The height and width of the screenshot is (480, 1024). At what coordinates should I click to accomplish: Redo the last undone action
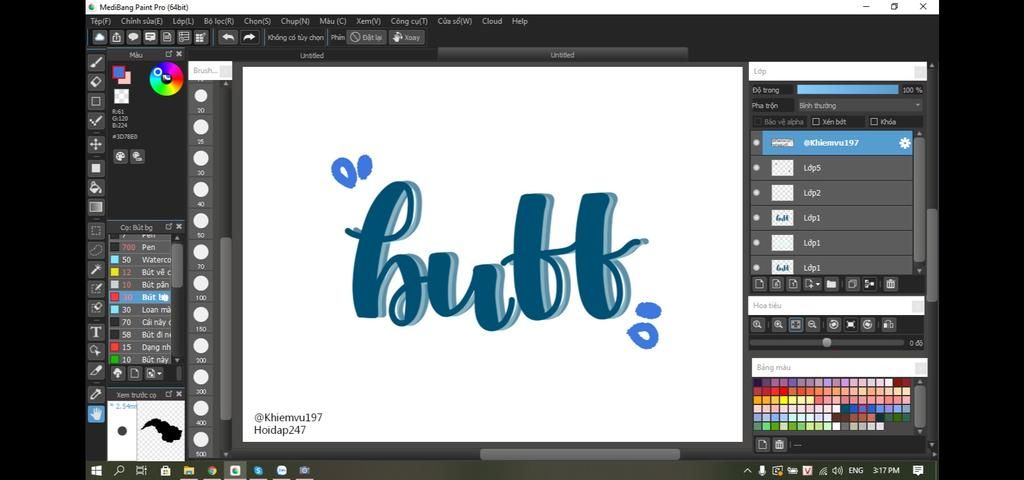[x=249, y=37]
